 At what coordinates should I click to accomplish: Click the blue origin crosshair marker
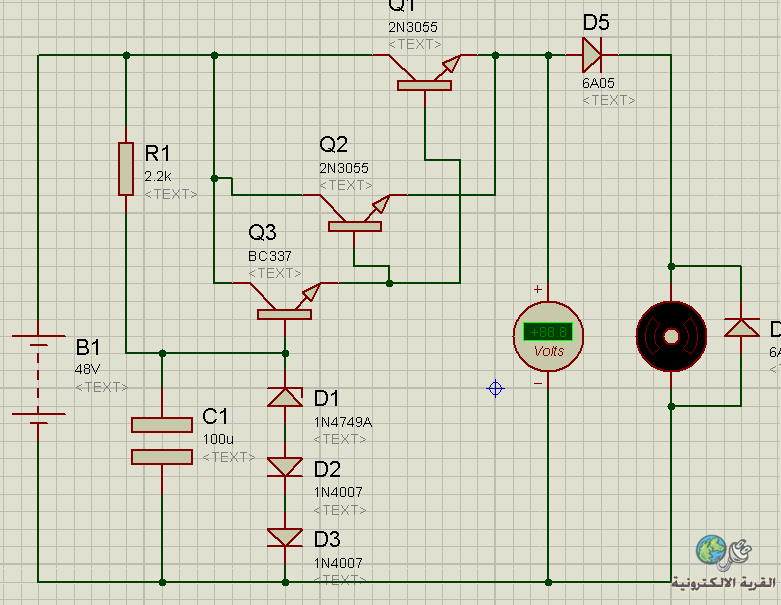(x=495, y=388)
